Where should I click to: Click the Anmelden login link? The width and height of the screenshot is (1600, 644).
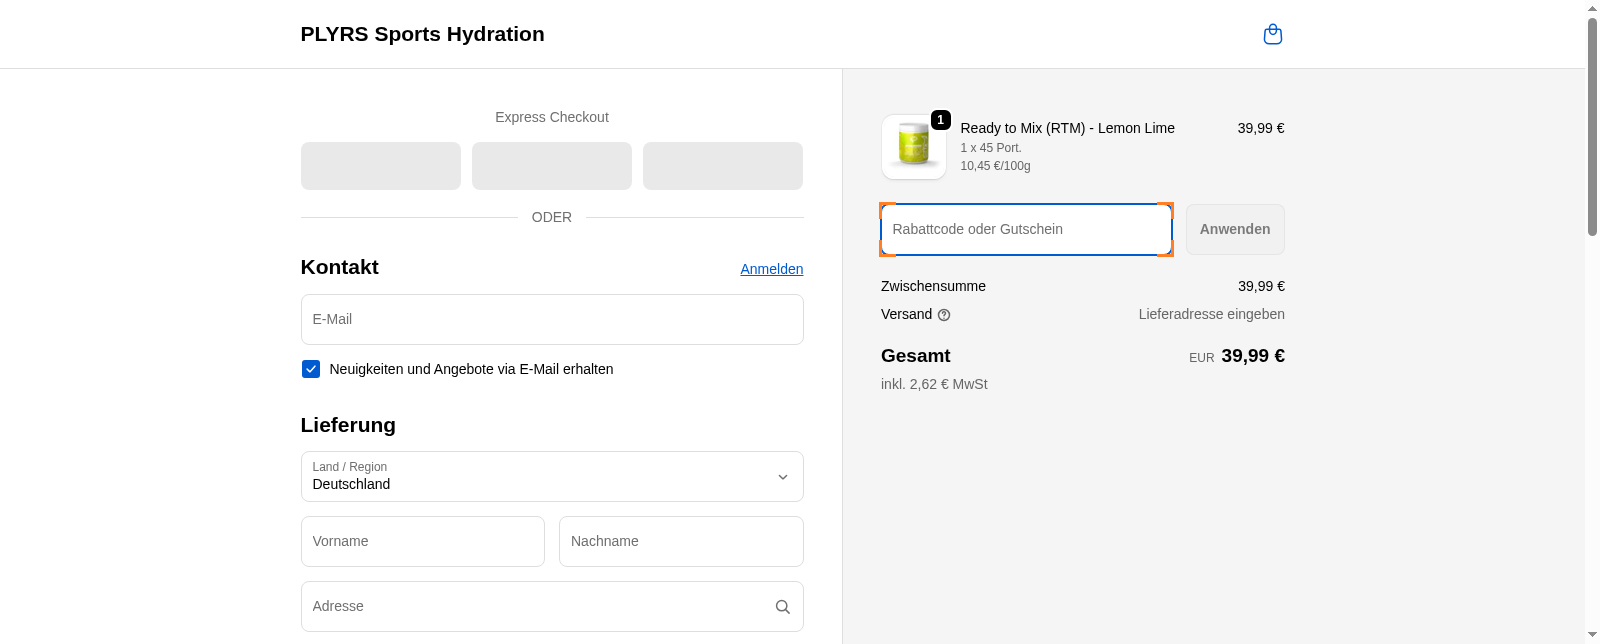click(771, 269)
